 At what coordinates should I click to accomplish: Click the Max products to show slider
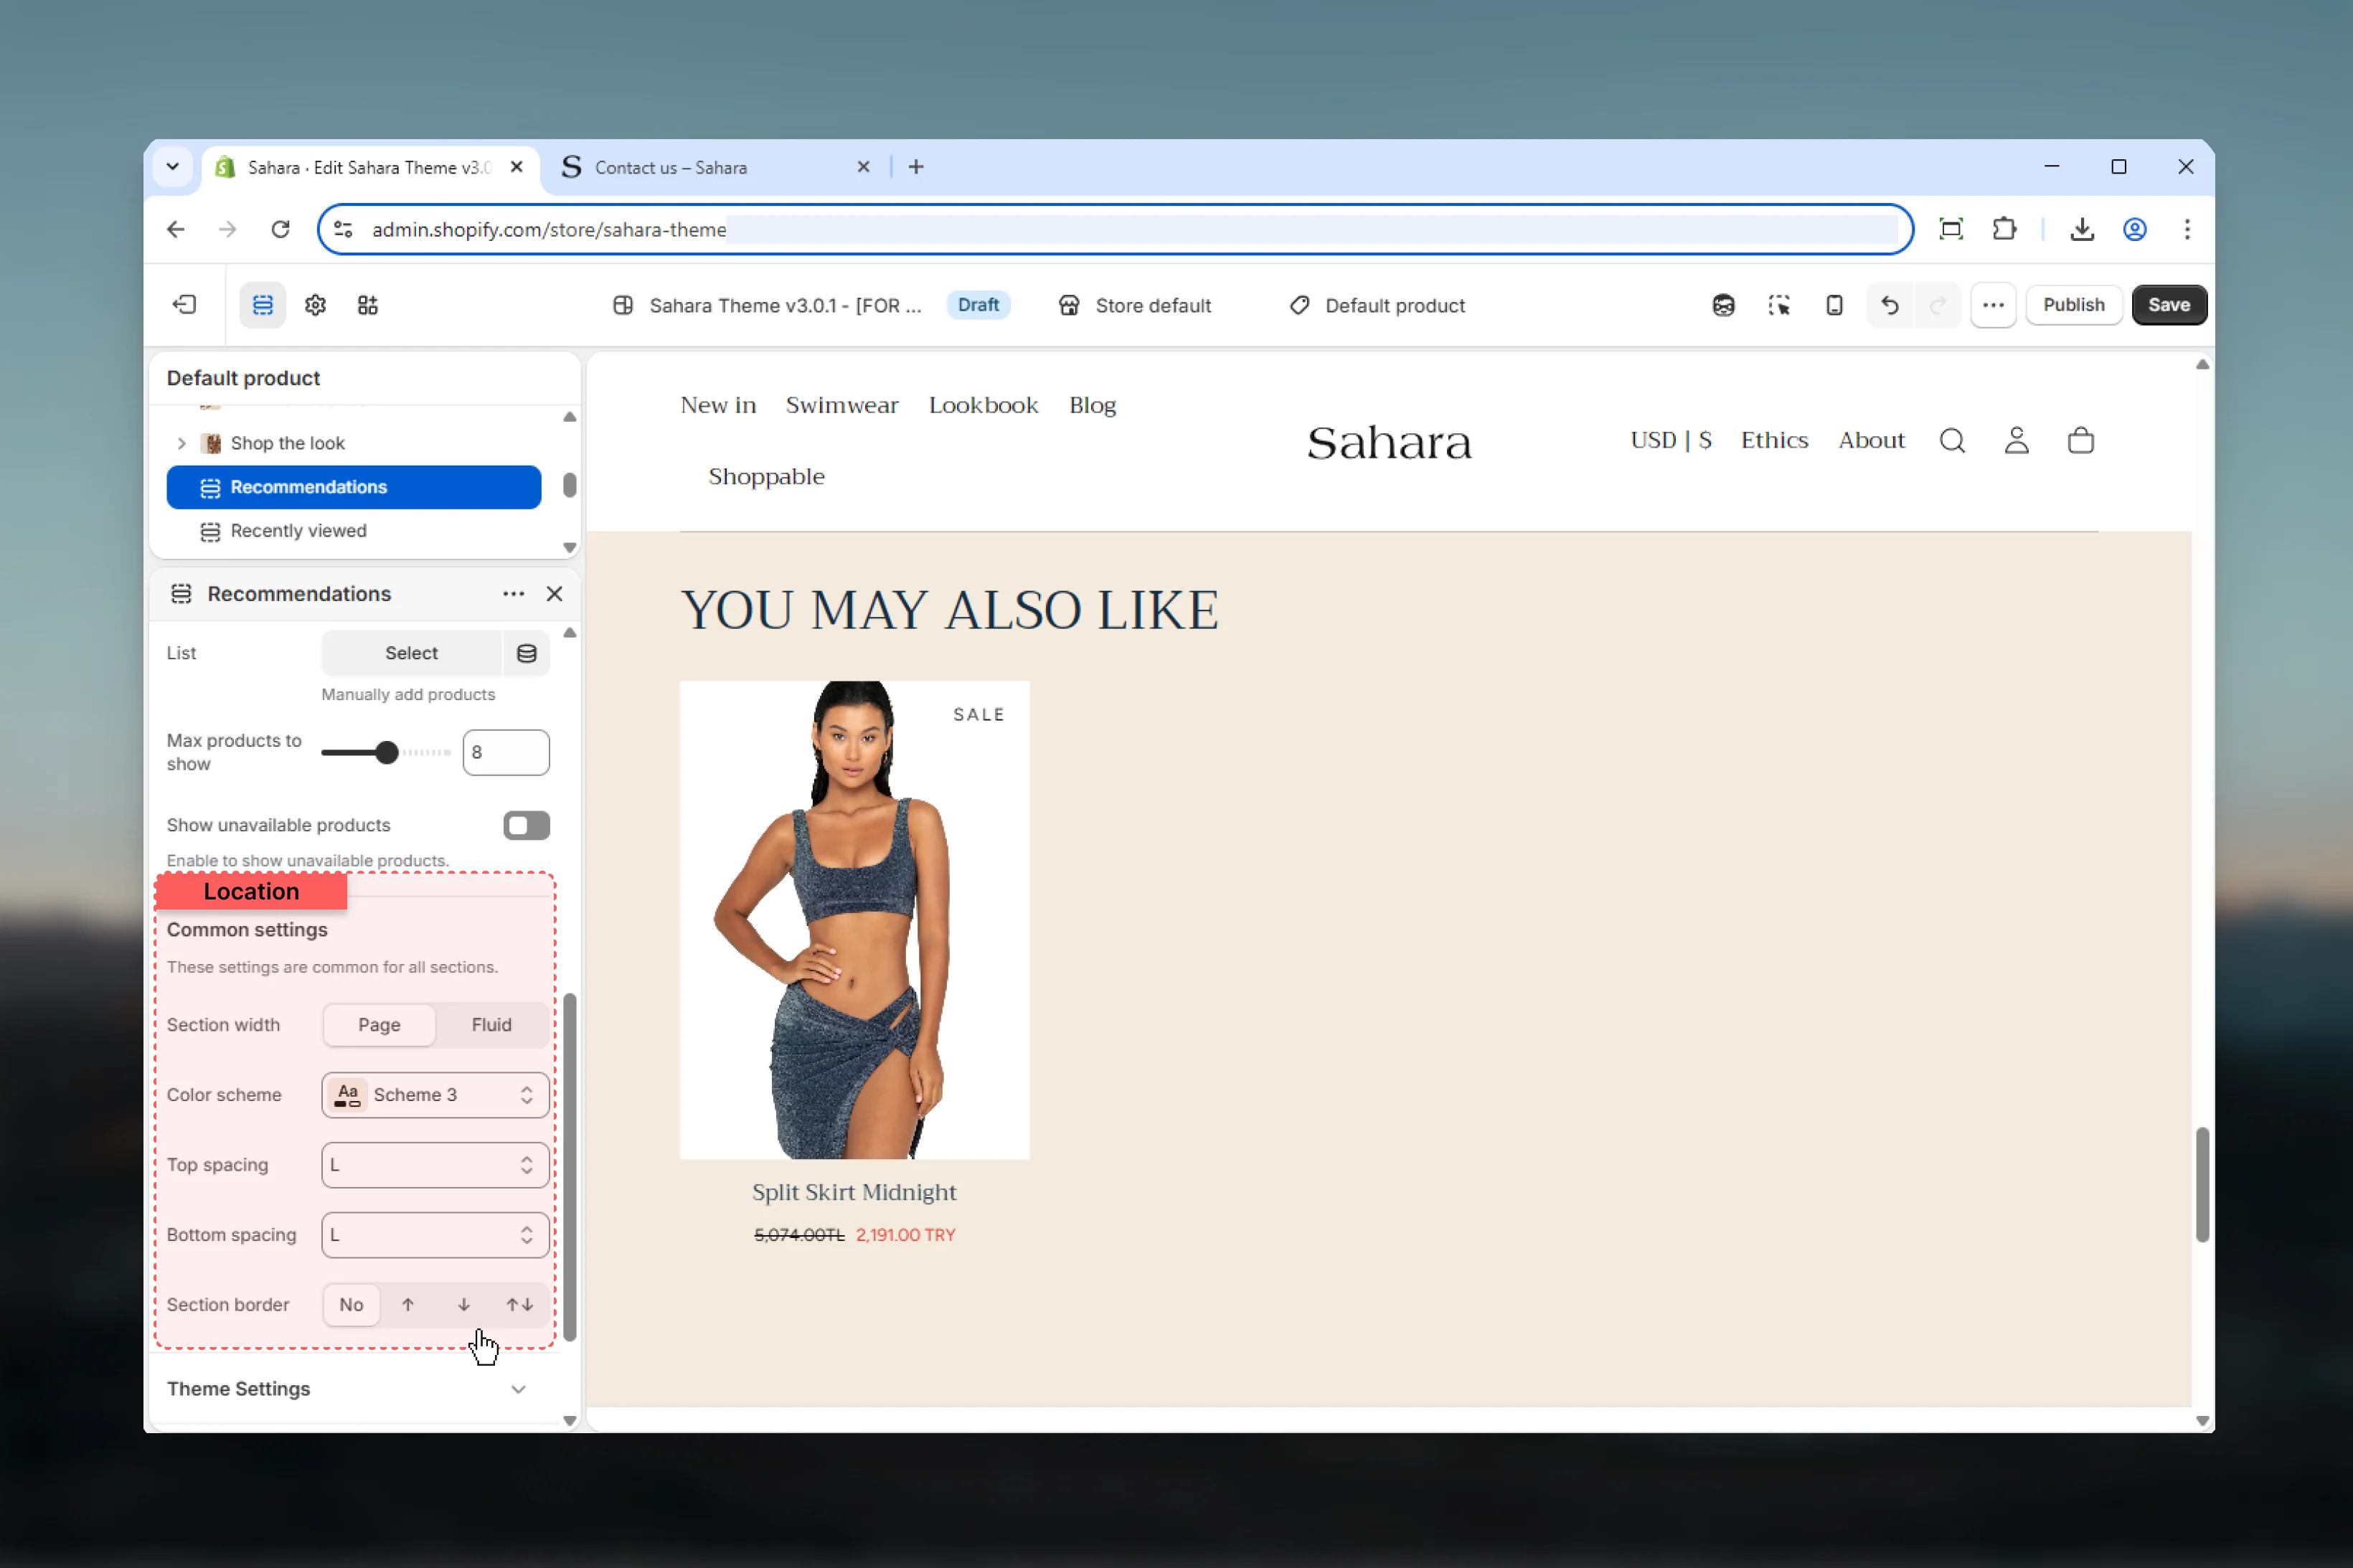[x=386, y=752]
